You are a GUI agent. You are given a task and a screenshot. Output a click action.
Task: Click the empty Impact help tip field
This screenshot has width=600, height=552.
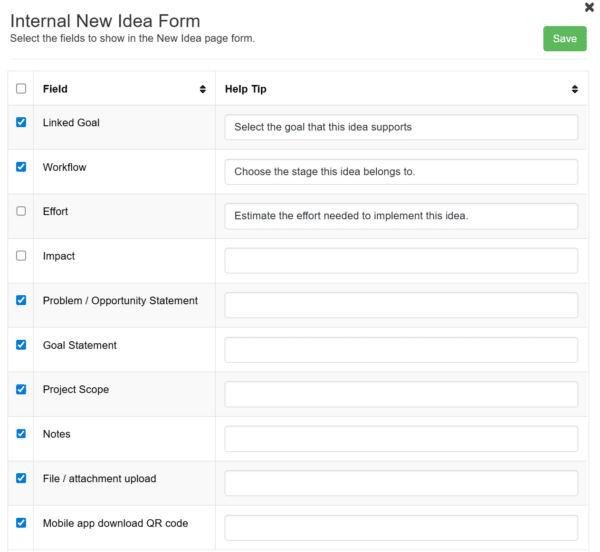click(401, 261)
